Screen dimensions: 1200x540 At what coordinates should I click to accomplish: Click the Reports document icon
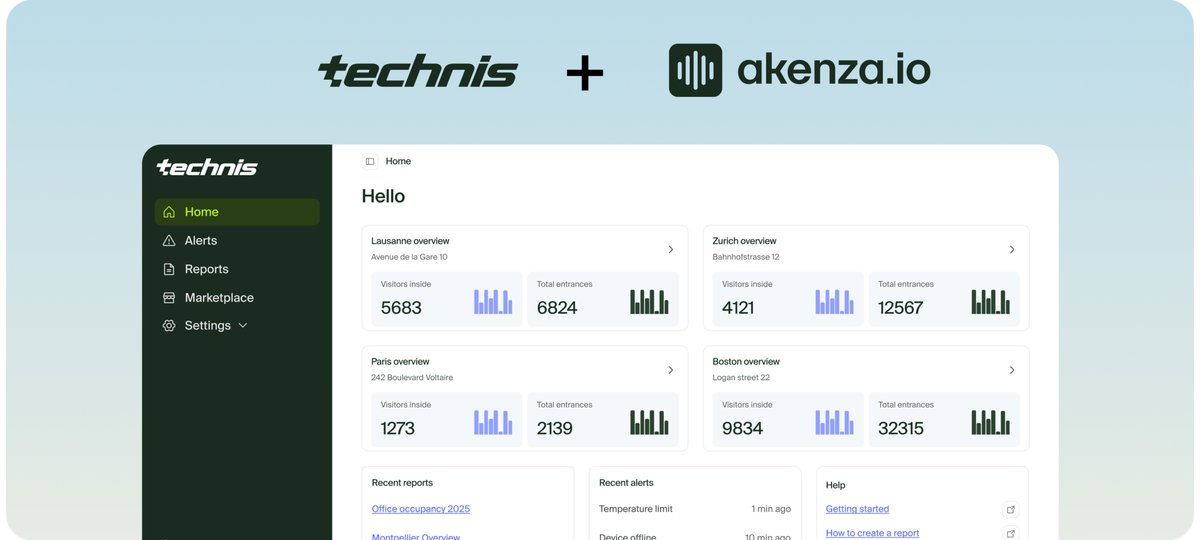click(x=169, y=269)
